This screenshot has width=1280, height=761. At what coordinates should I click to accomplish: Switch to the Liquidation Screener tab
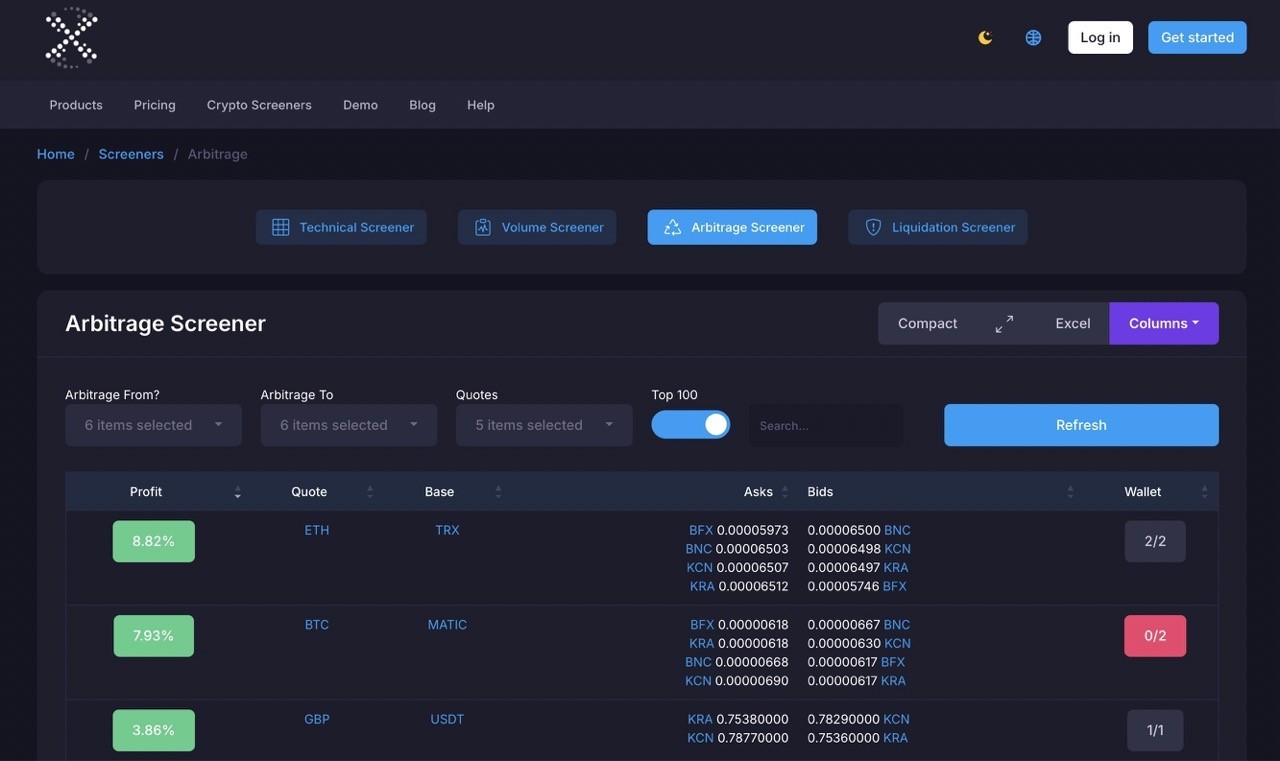click(938, 227)
